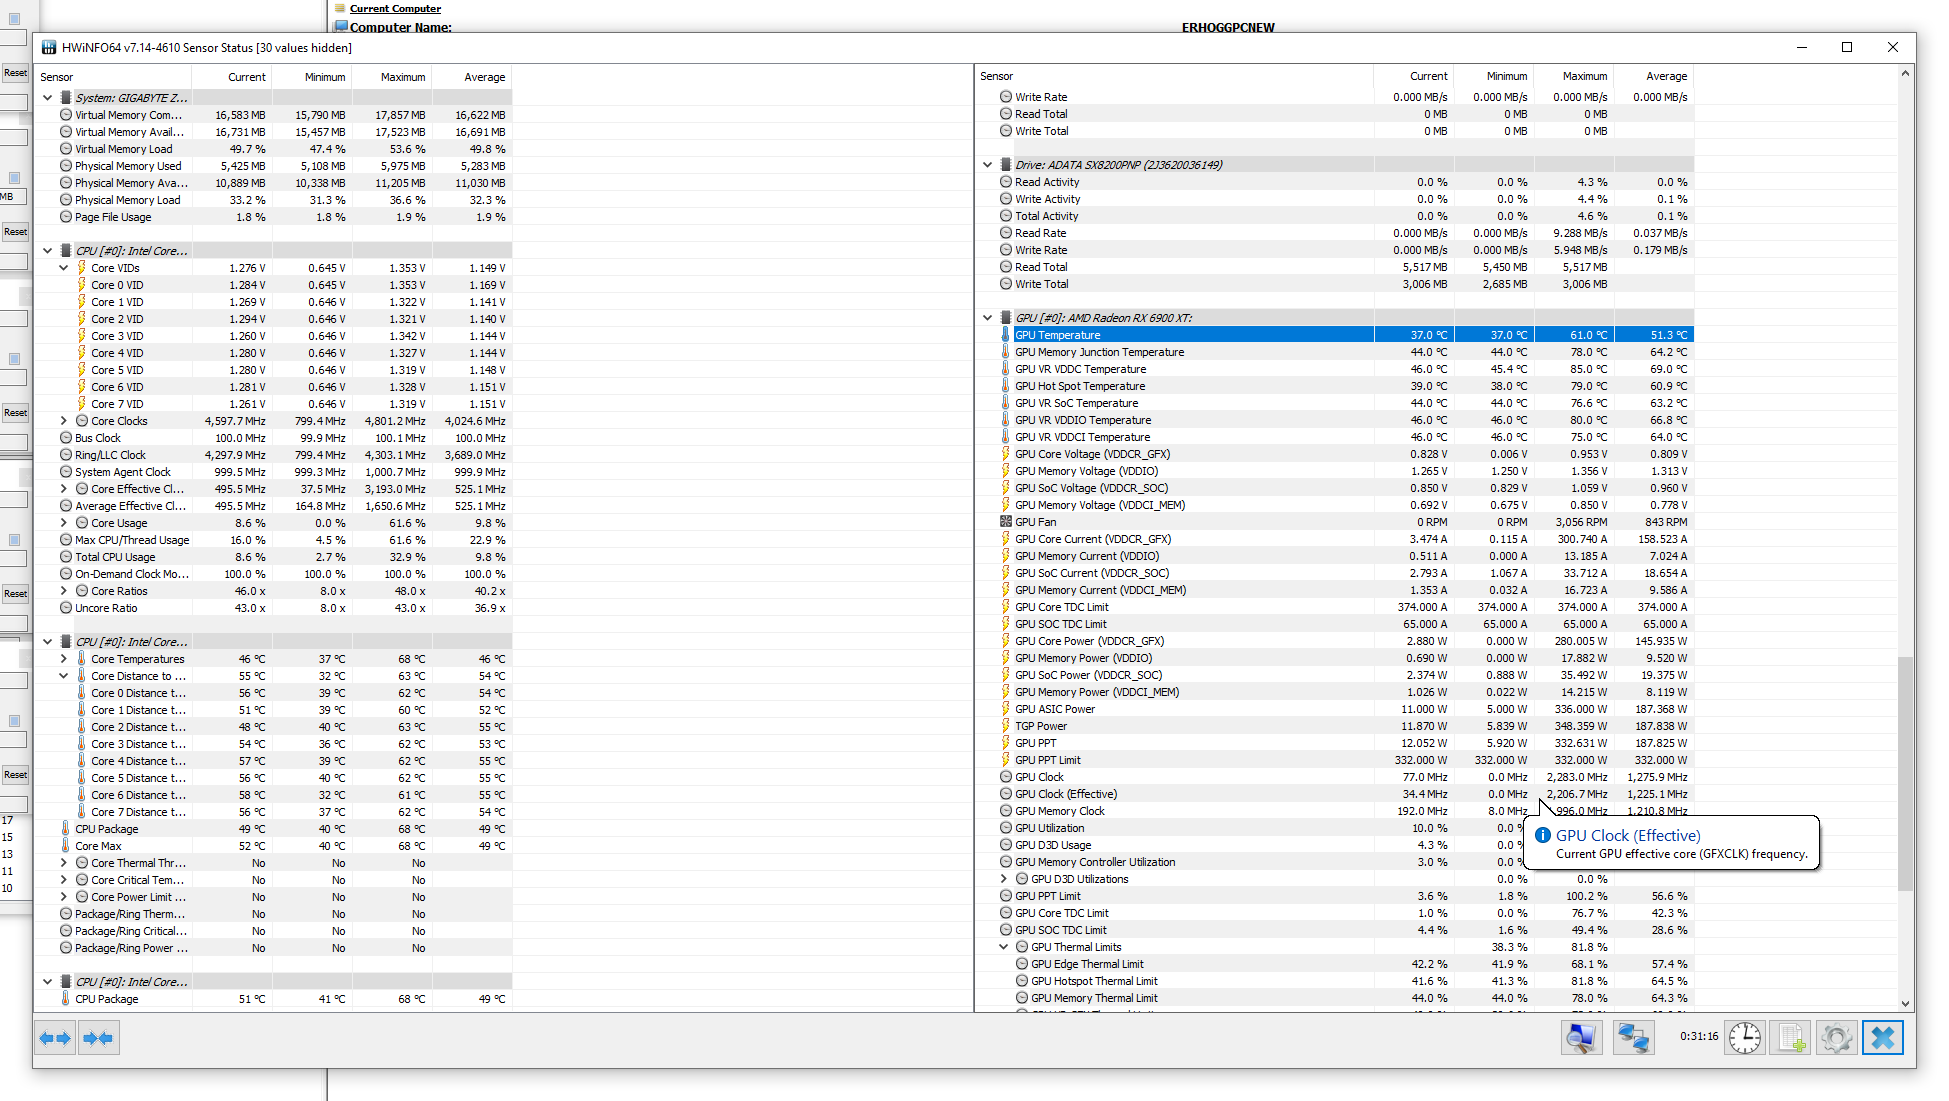1949x1101 pixels.
Task: Open the summary view monitor-magnifier icon
Action: pyautogui.click(x=1581, y=1038)
